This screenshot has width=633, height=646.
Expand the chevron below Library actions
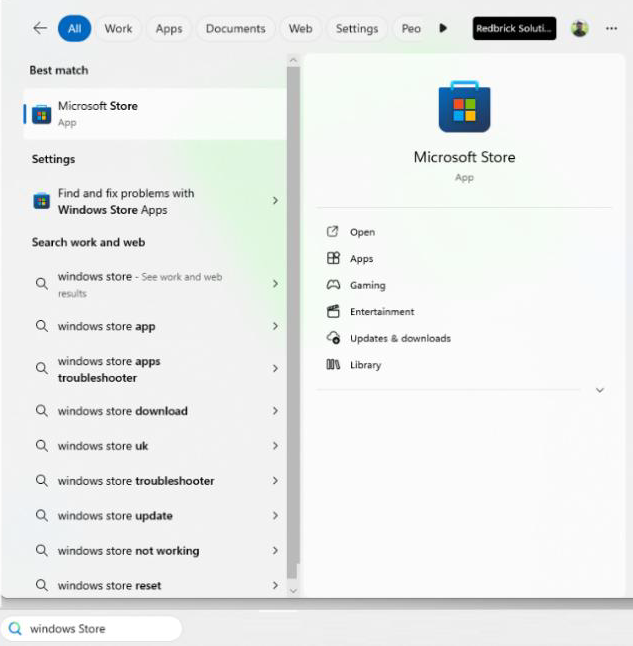(x=600, y=390)
